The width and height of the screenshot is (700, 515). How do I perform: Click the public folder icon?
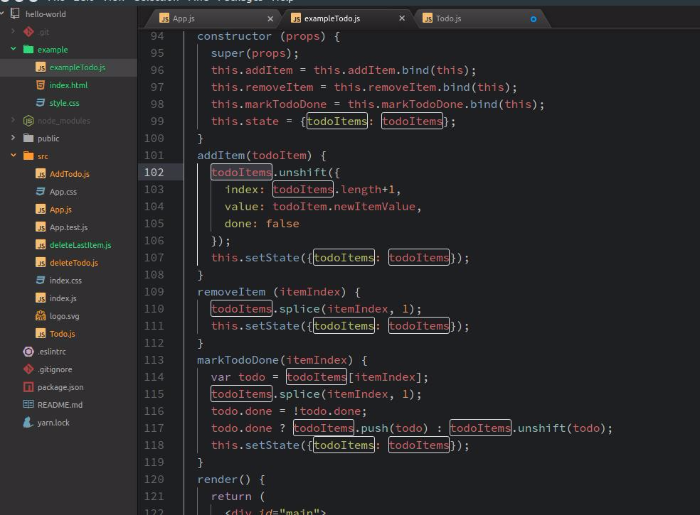click(x=28, y=138)
